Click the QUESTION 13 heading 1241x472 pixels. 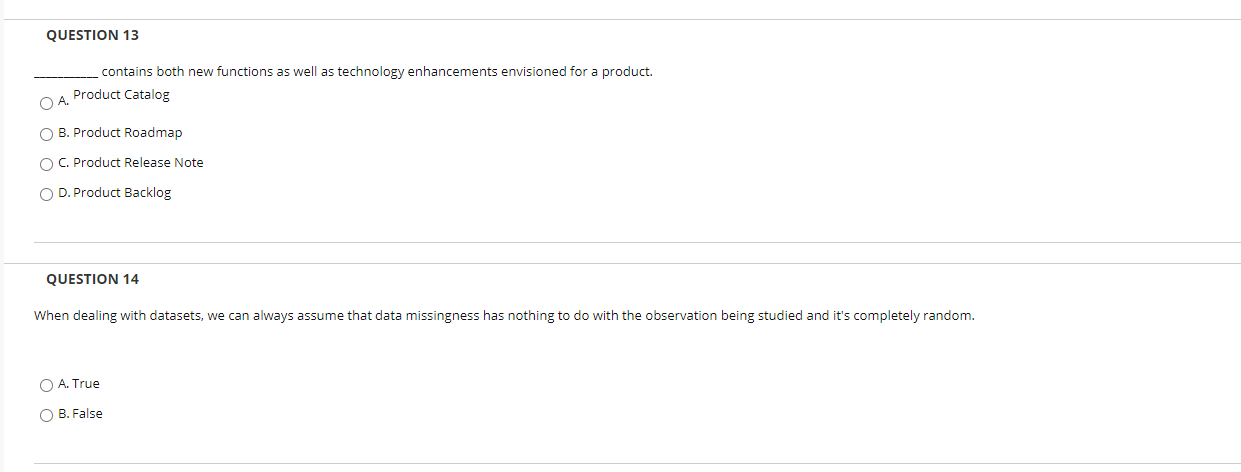tap(93, 35)
